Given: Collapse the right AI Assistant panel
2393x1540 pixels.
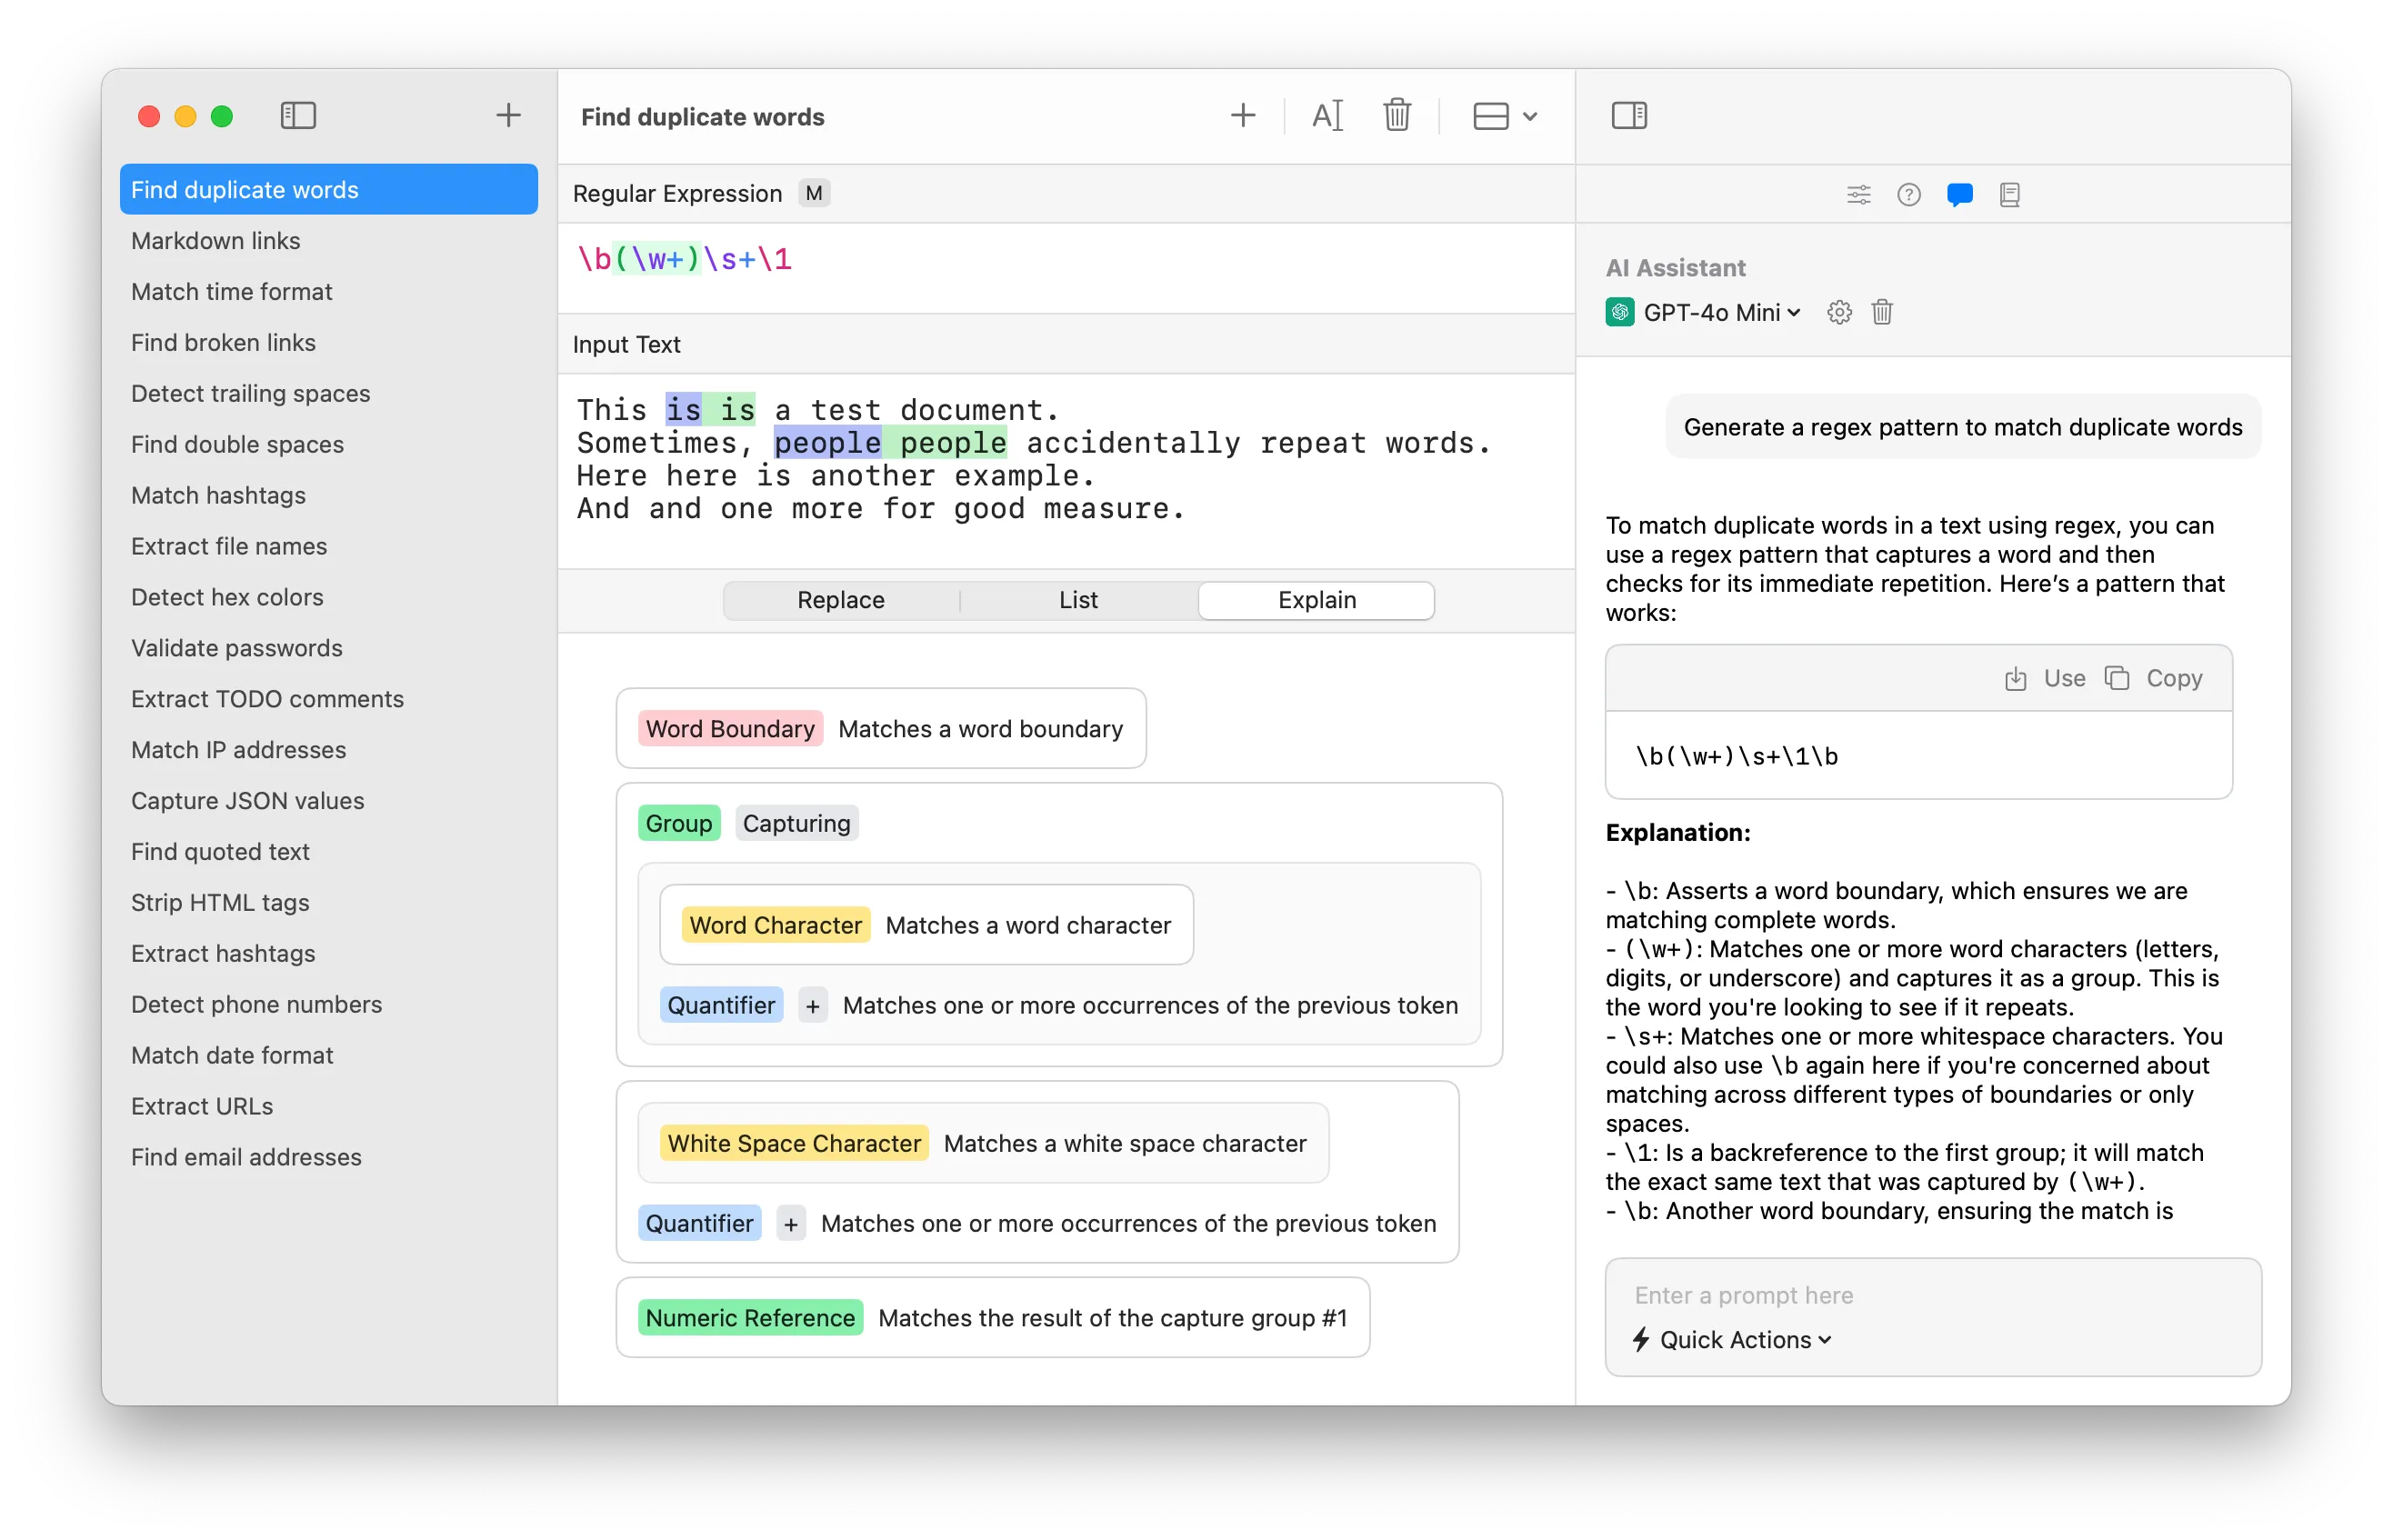Looking at the screenshot, I should [1629, 115].
